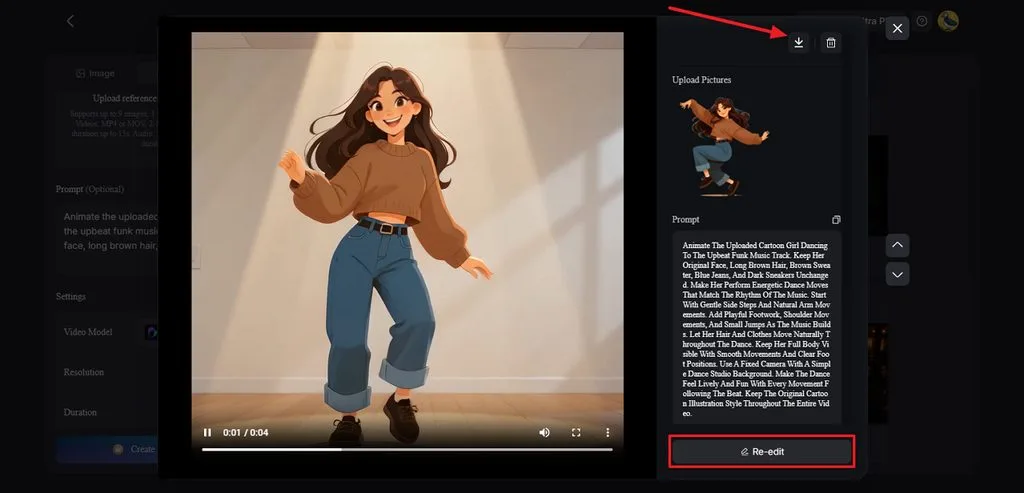
Task: Switch to the Image tab
Action: point(95,73)
